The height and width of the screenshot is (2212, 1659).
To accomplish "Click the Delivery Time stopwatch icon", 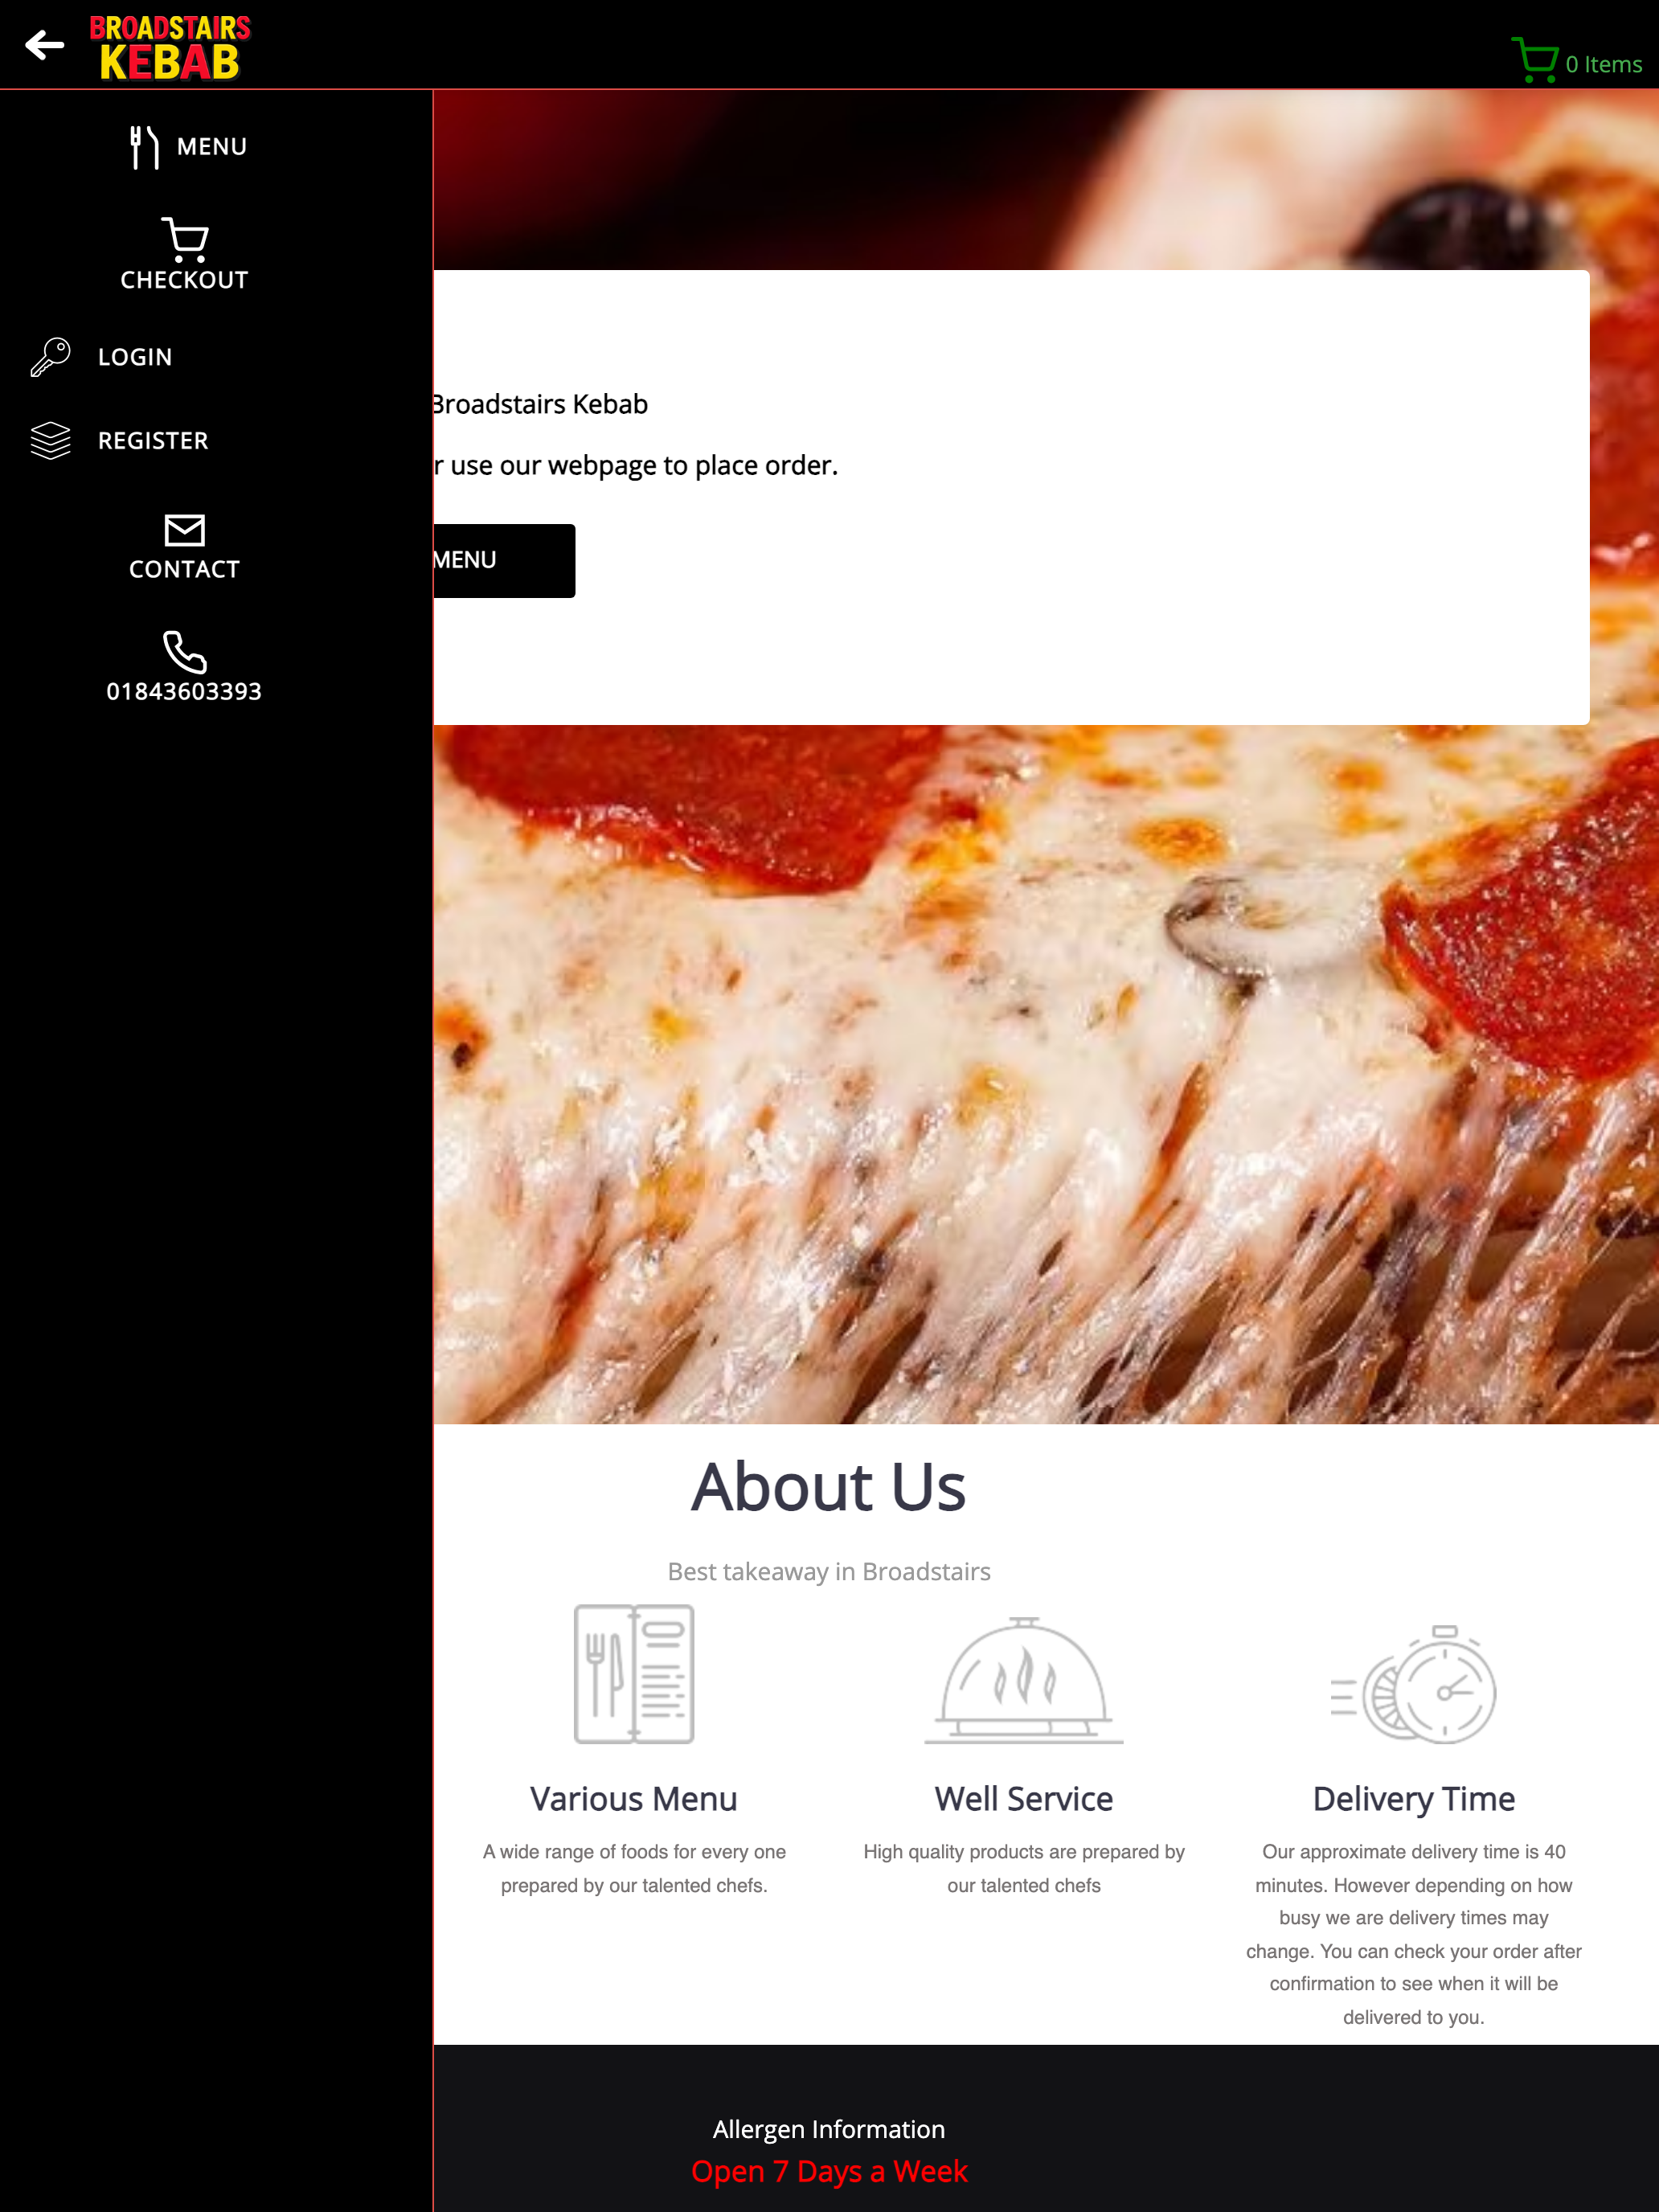I will [x=1414, y=1685].
